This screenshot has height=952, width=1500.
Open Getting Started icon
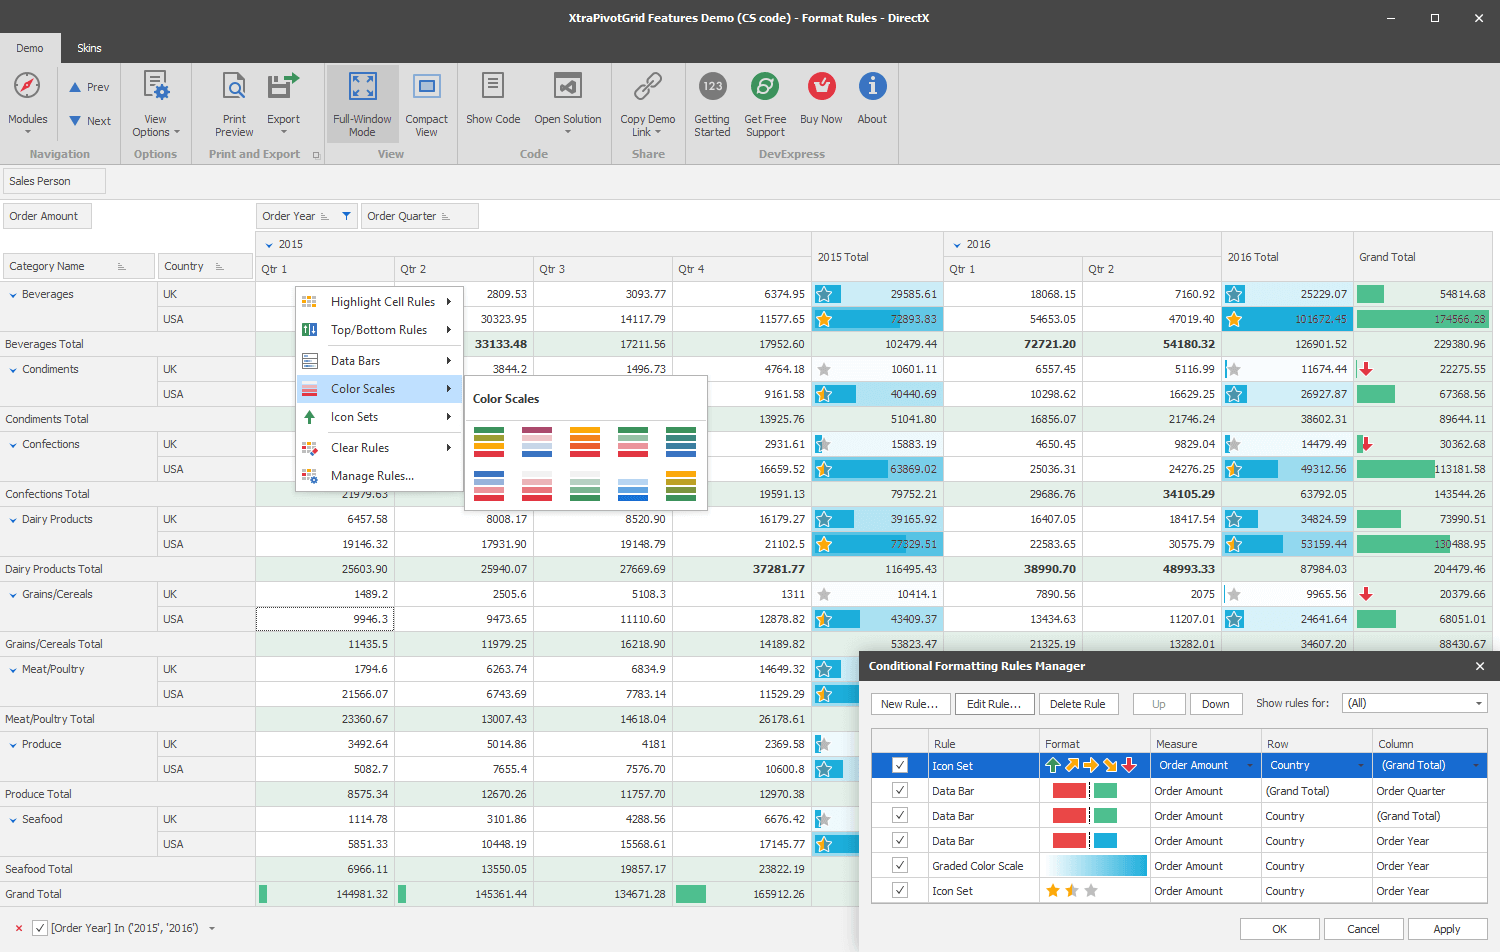(712, 87)
